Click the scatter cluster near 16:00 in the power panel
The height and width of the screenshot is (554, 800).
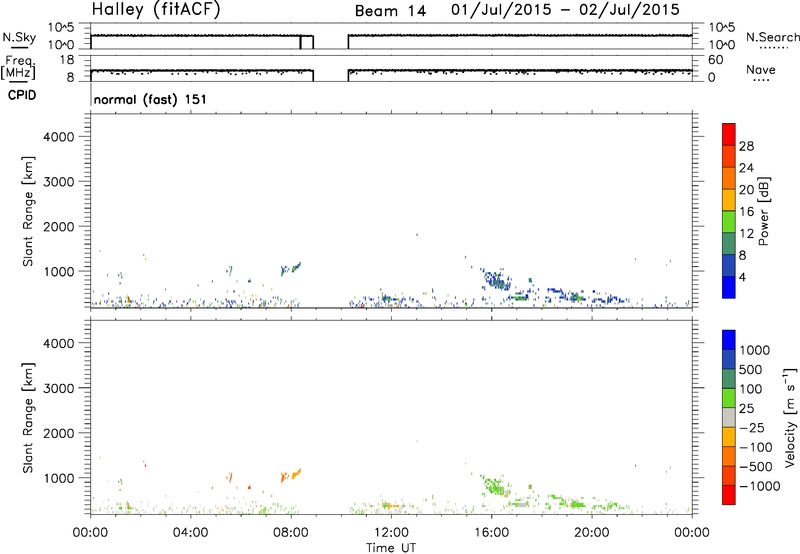pos(496,280)
